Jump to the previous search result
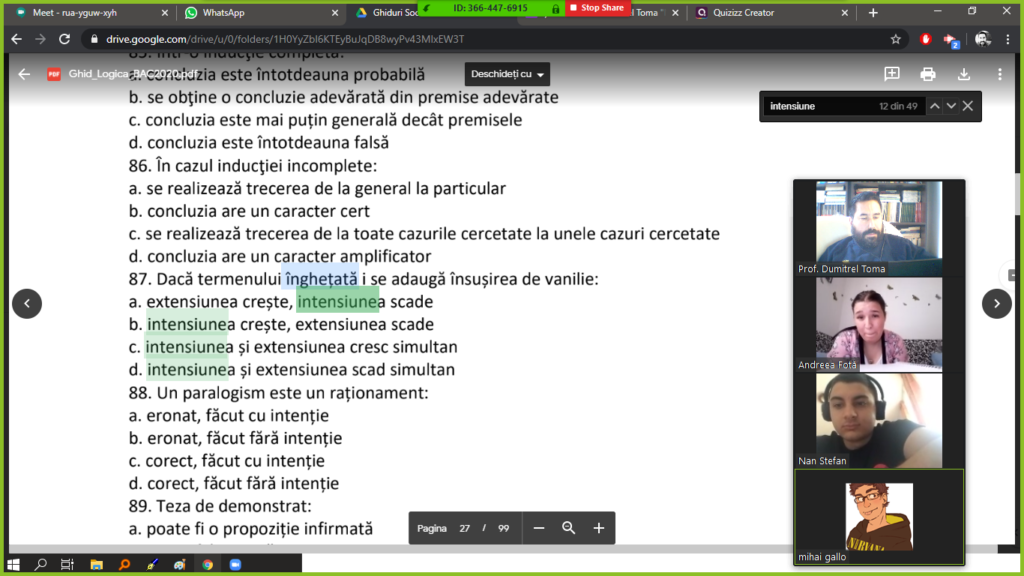The width and height of the screenshot is (1024, 576). 934,106
